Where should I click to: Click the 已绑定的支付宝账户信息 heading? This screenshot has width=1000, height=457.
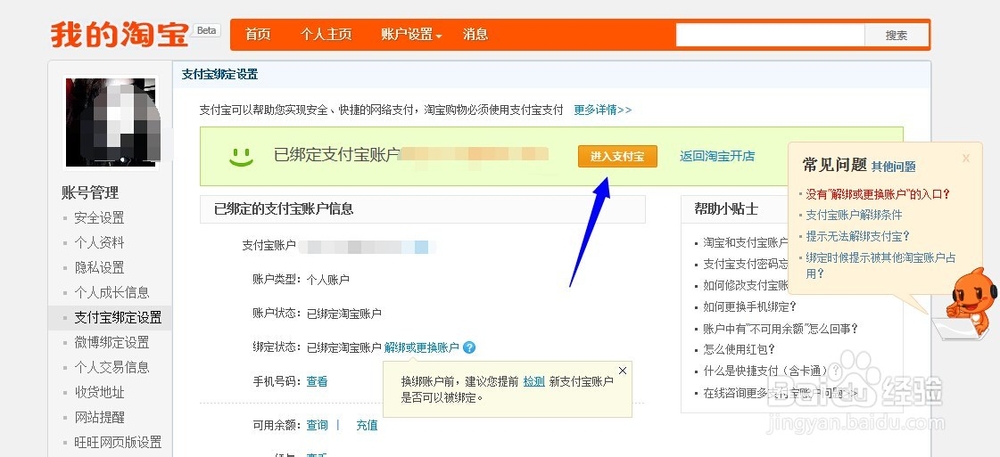(284, 209)
